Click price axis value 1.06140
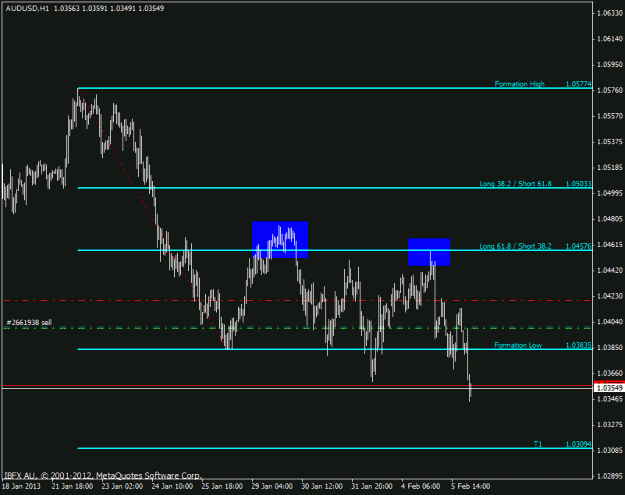This screenshot has width=625, height=495. 610,39
